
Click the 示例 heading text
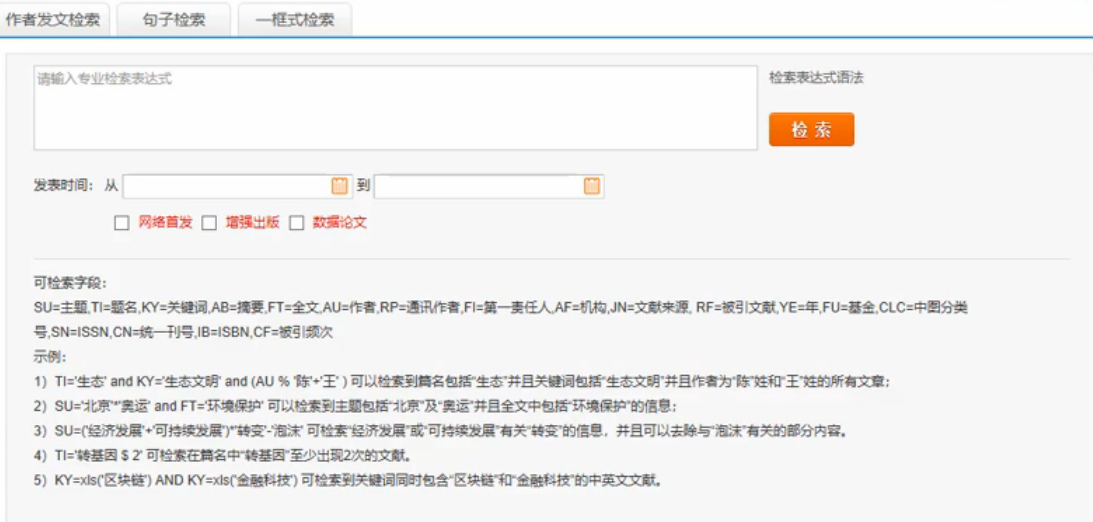(x=49, y=357)
